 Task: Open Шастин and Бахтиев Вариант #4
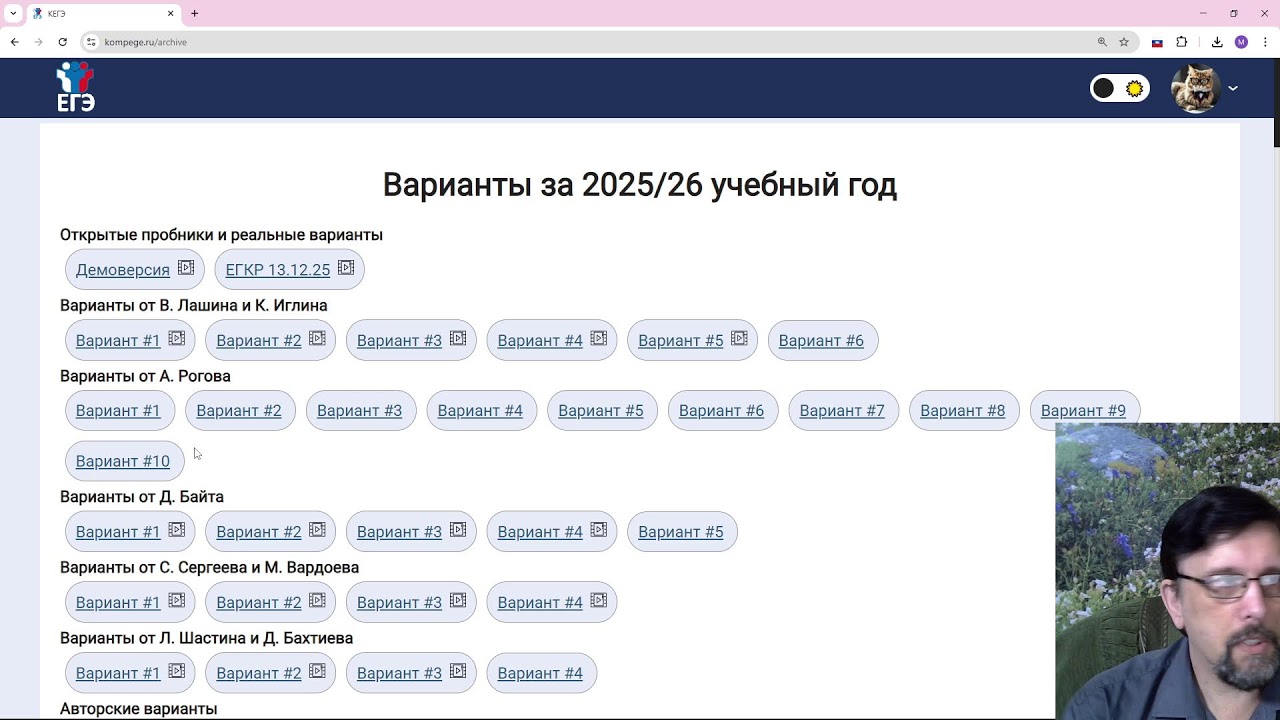tap(540, 673)
